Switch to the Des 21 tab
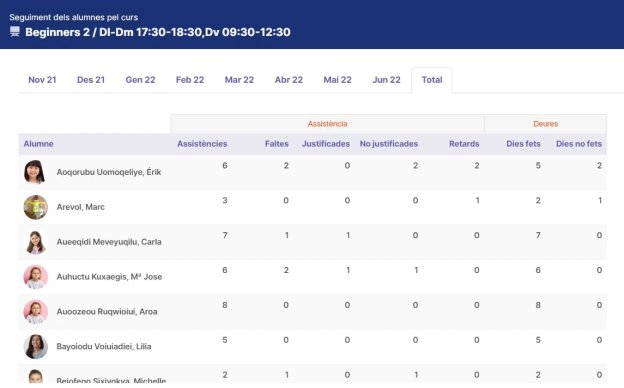 91,80
